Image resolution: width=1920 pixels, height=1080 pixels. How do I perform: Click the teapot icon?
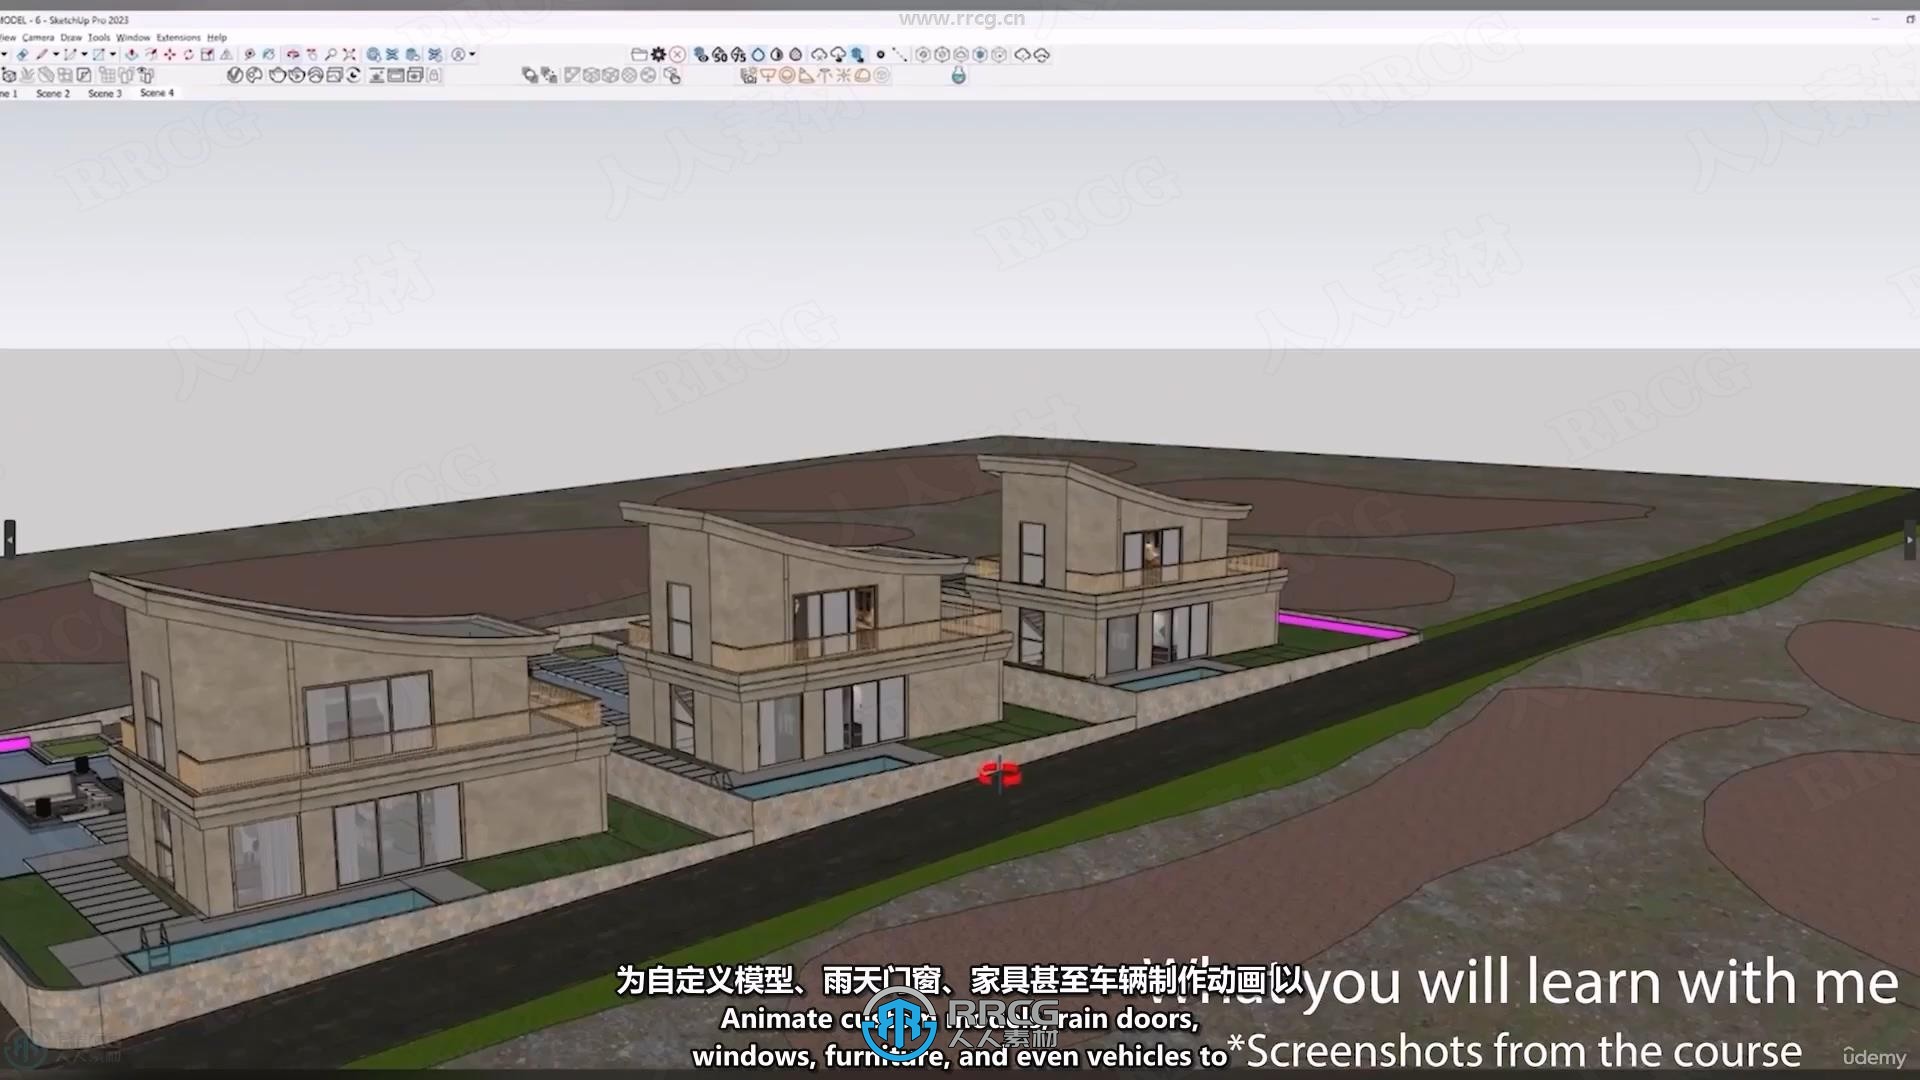click(277, 75)
